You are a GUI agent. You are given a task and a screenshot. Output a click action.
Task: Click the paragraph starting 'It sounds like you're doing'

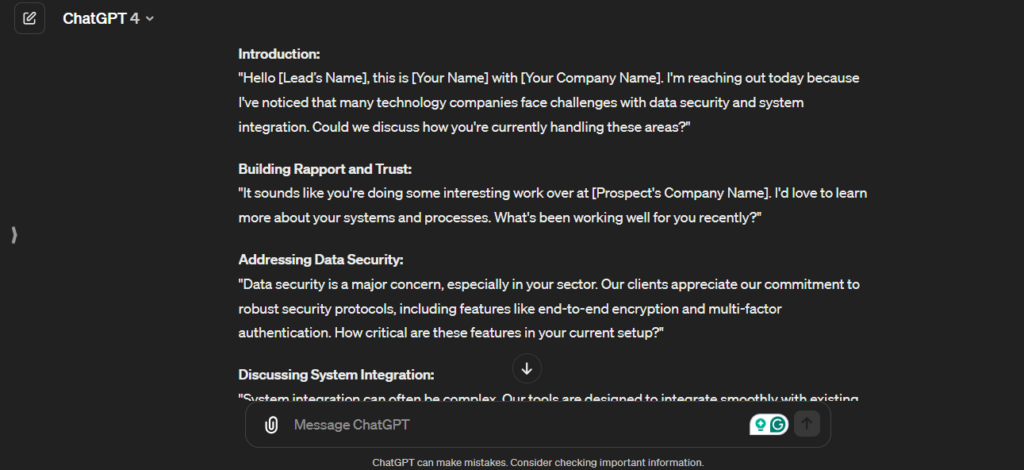[548, 204]
